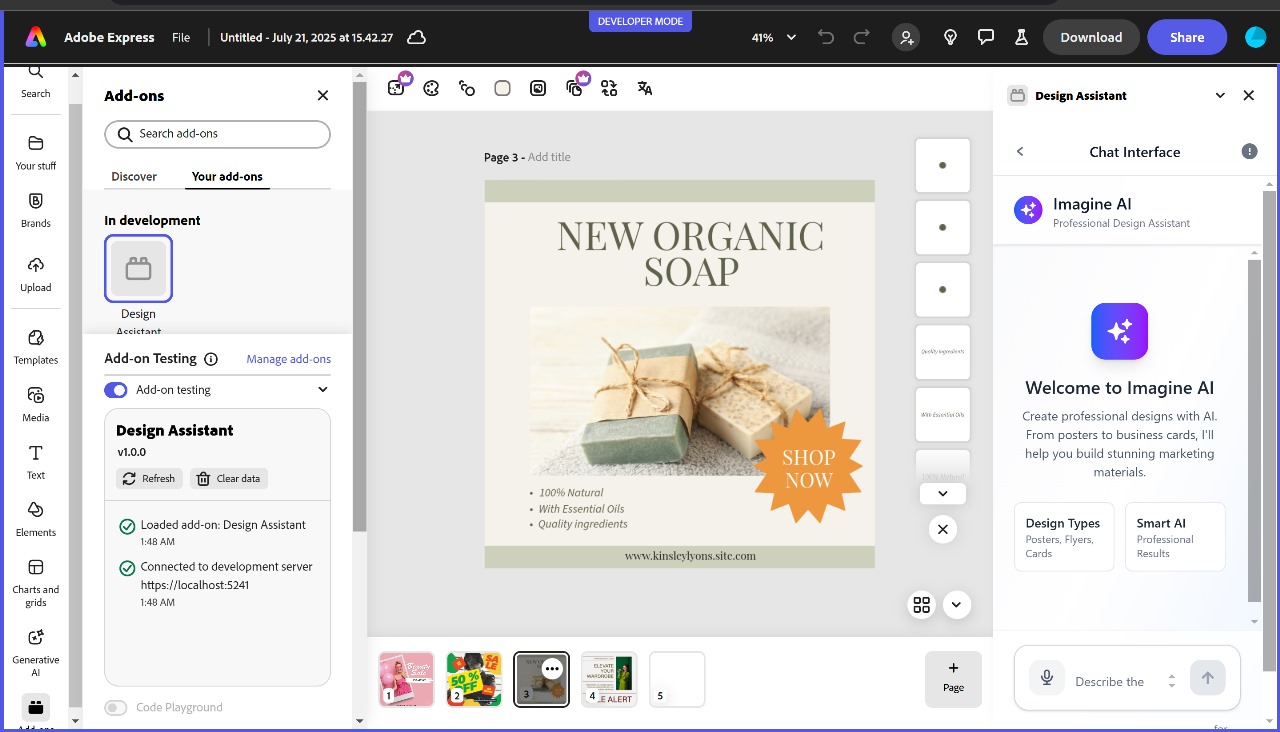Open the Templates panel
The image size is (1280, 732).
(36, 346)
